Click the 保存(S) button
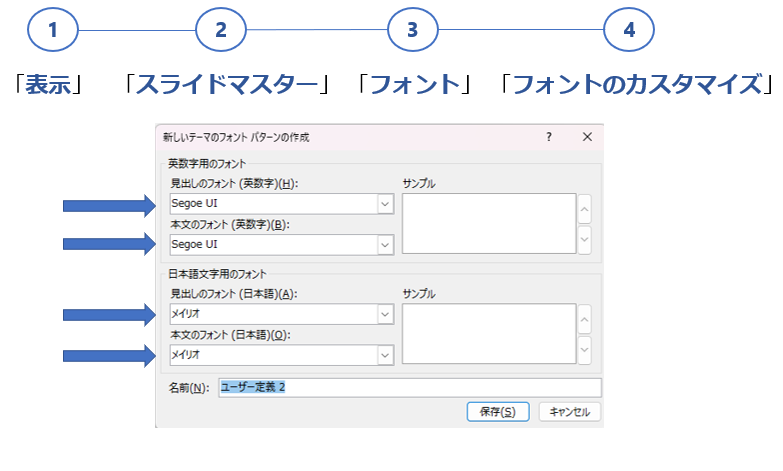Screen dimensions: 783x471 click(x=498, y=411)
